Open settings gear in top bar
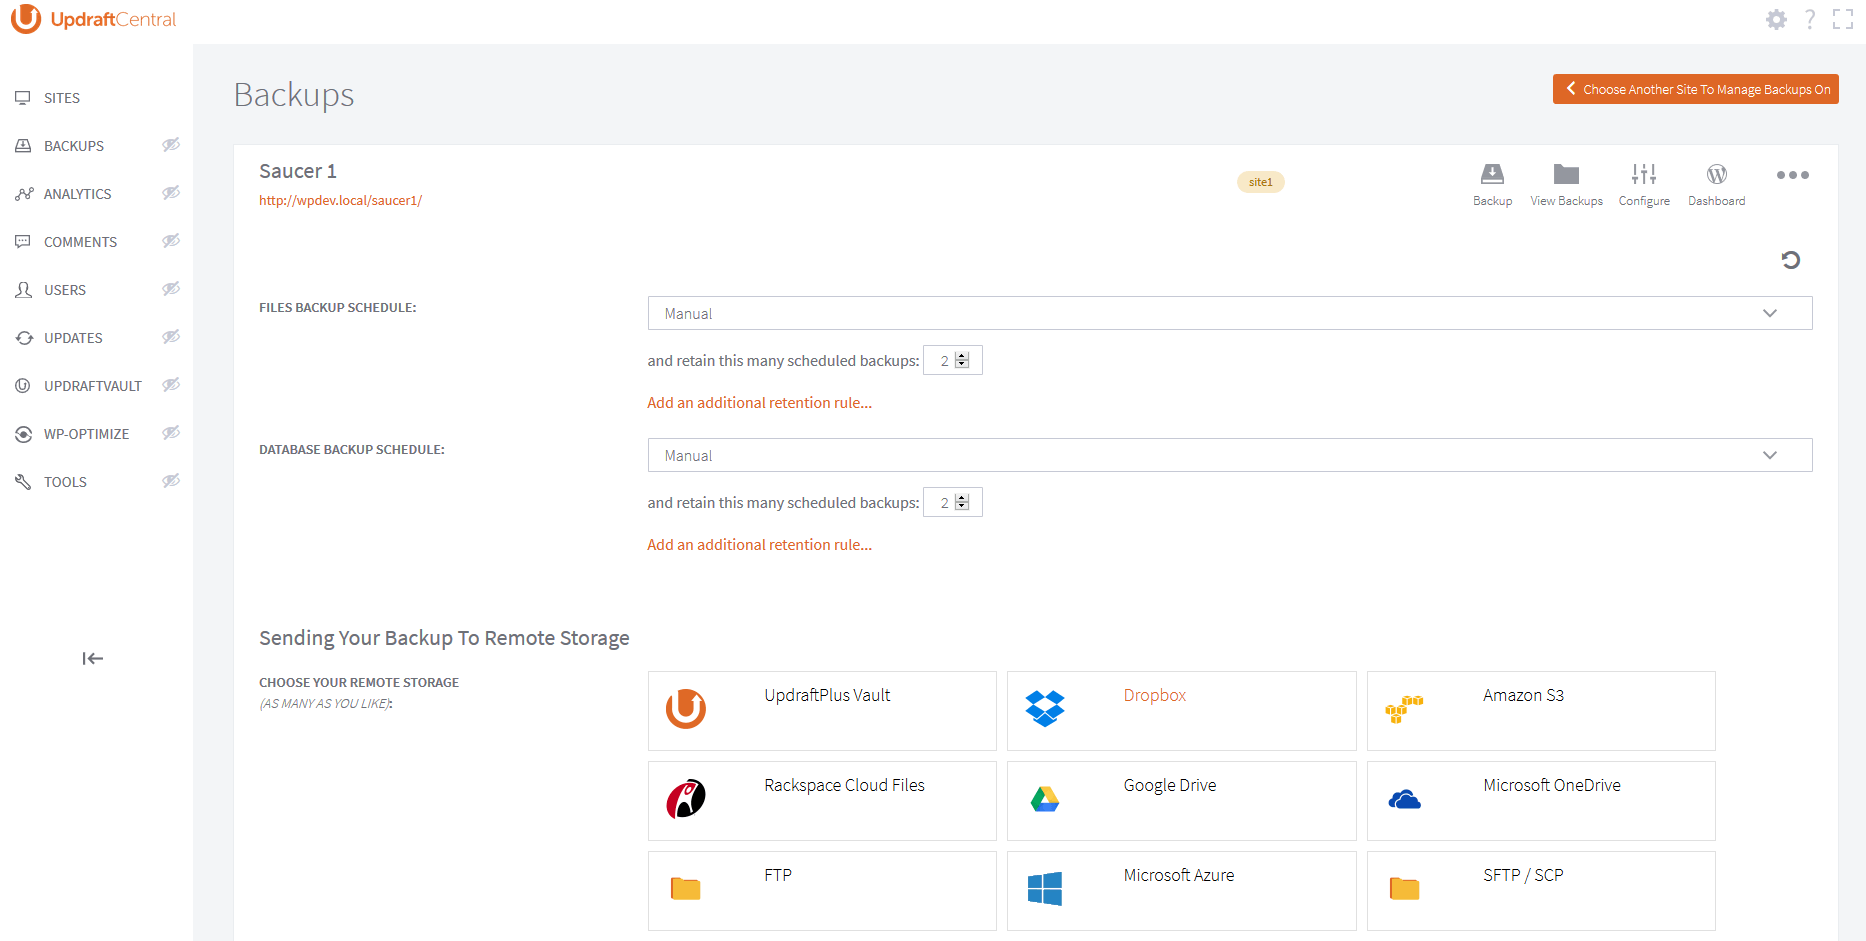The width and height of the screenshot is (1866, 941). pyautogui.click(x=1776, y=20)
